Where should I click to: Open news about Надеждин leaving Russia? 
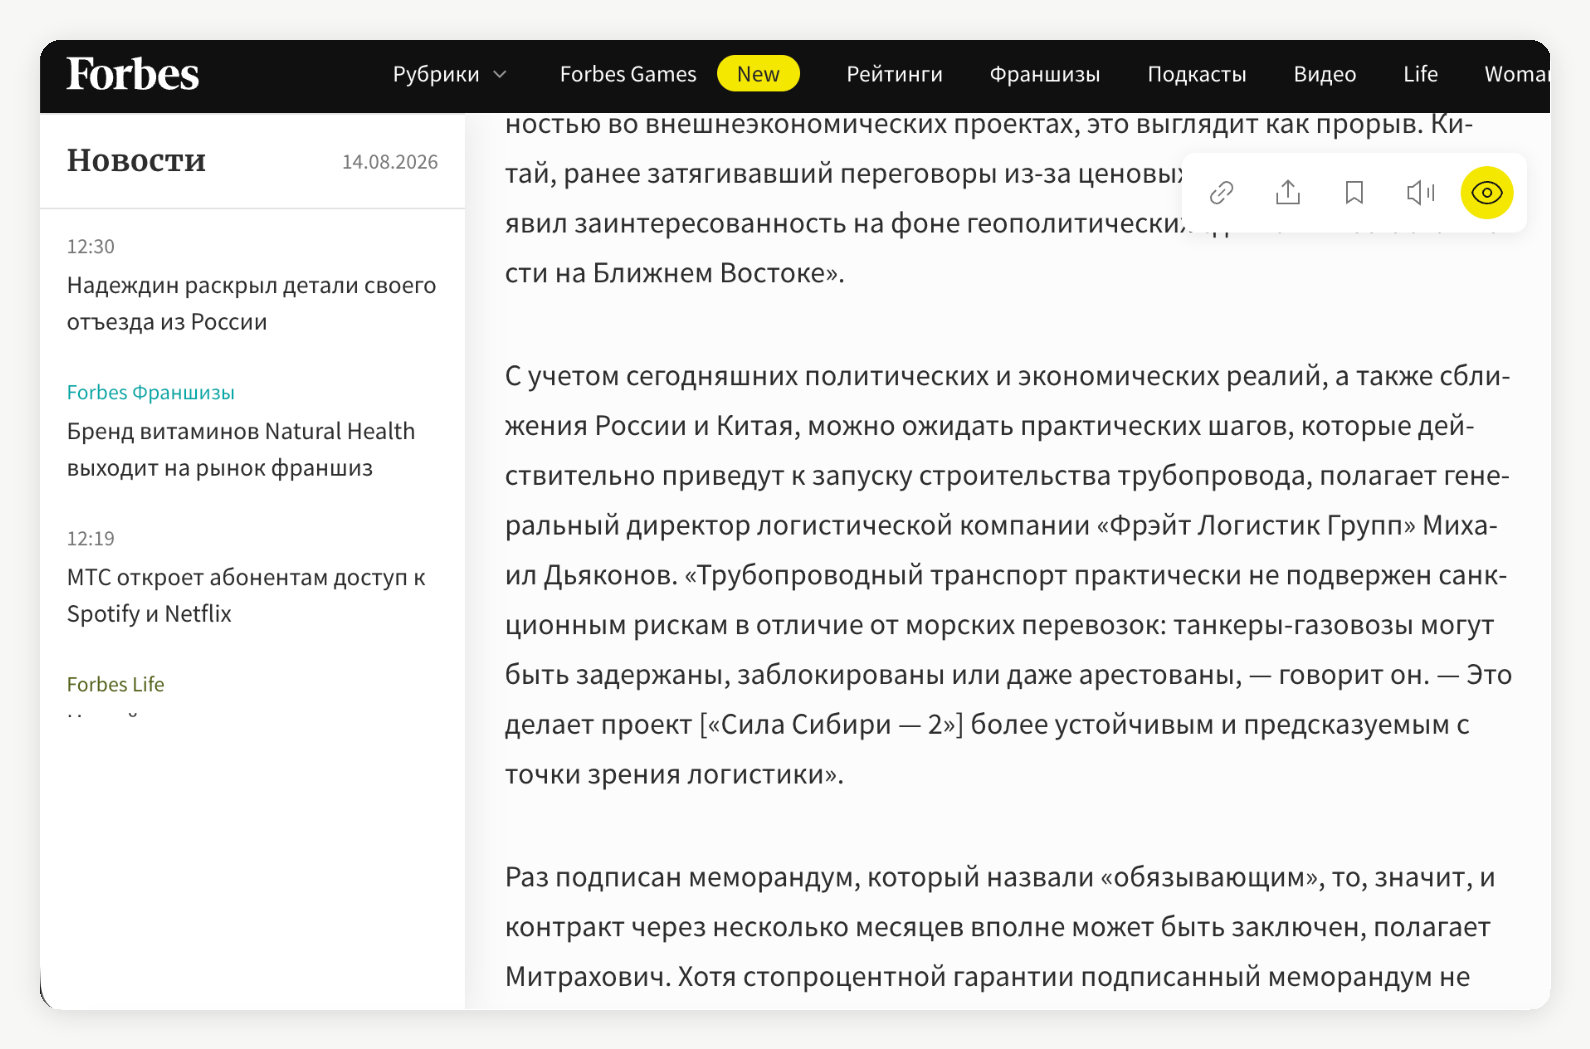[252, 303]
